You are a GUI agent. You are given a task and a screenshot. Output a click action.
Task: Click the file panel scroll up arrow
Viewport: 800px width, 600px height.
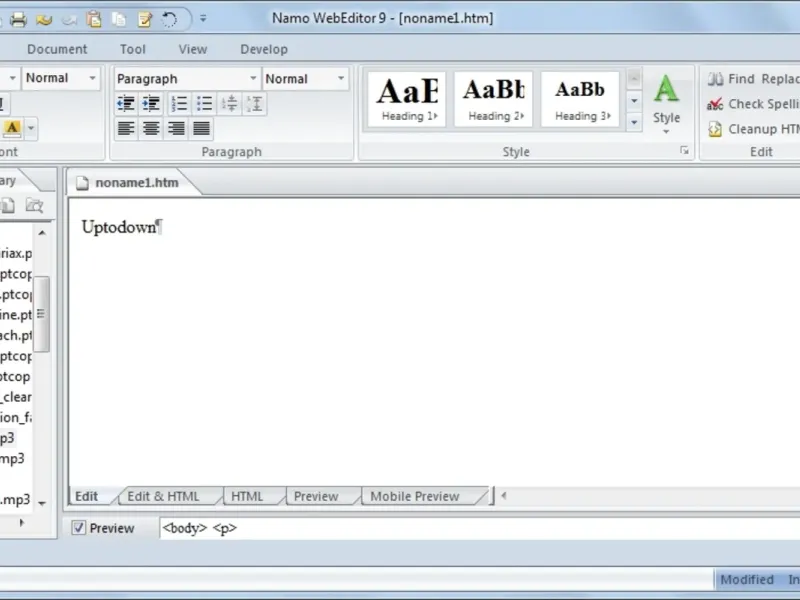pyautogui.click(x=42, y=233)
